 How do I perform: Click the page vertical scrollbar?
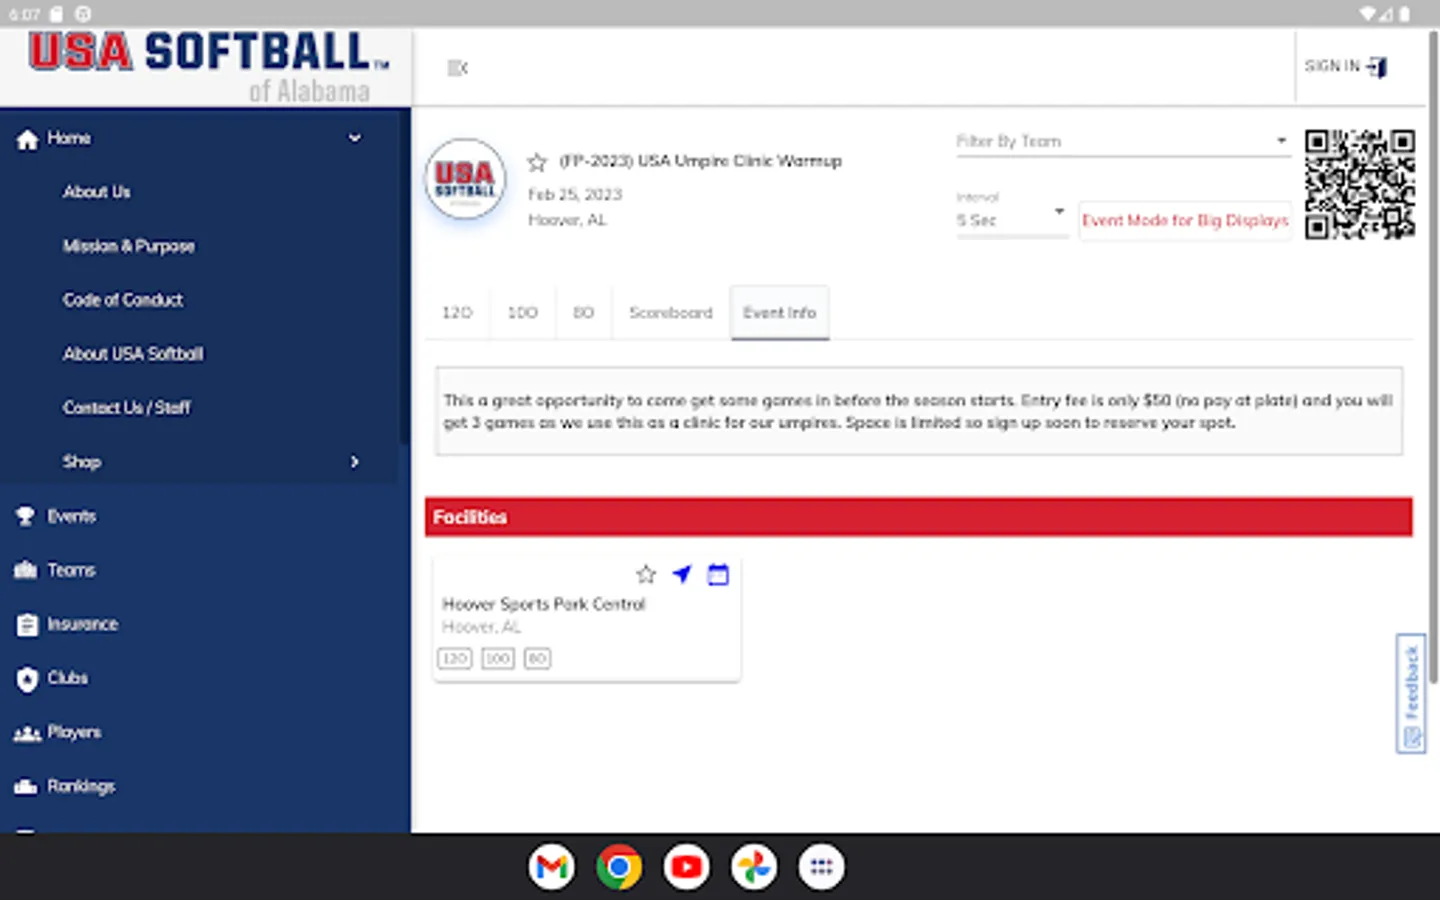click(x=1433, y=358)
